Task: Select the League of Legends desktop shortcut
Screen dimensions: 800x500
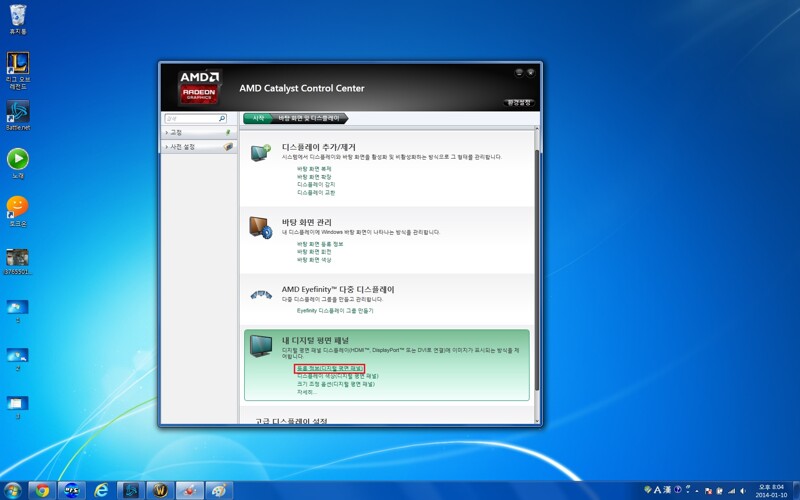Action: coord(18,70)
